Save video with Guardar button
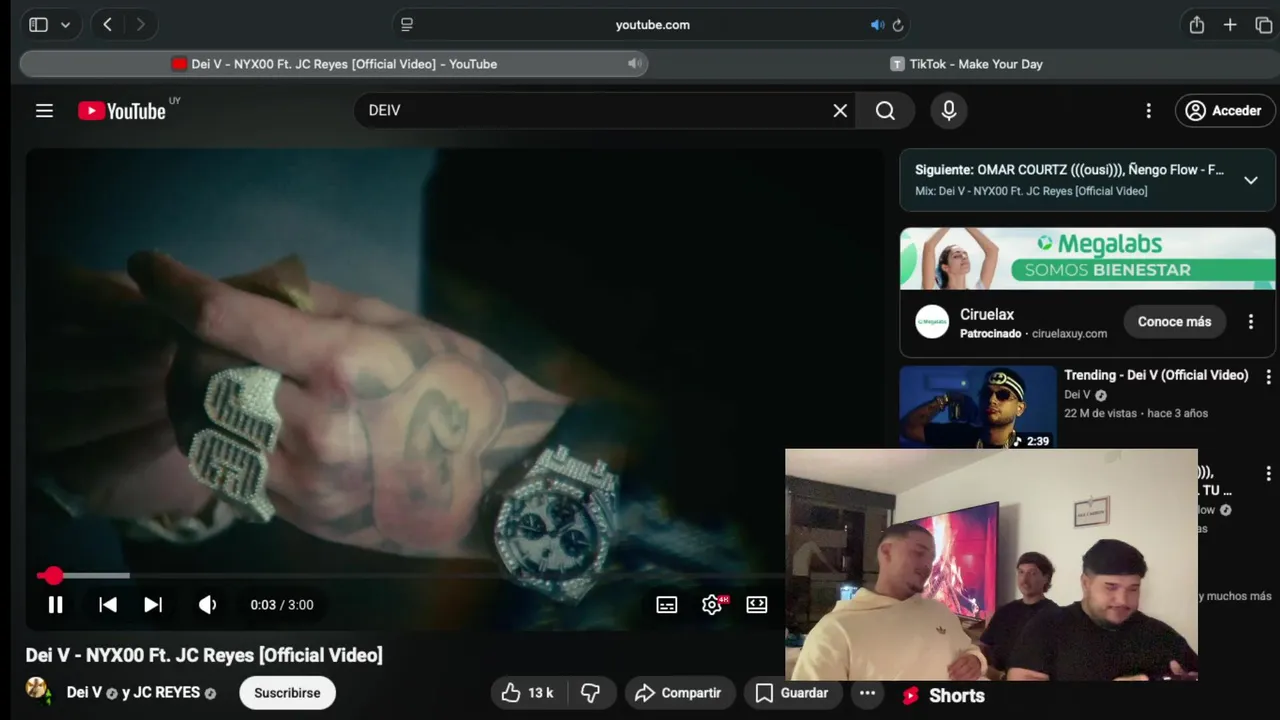The image size is (1280, 720). [792, 693]
